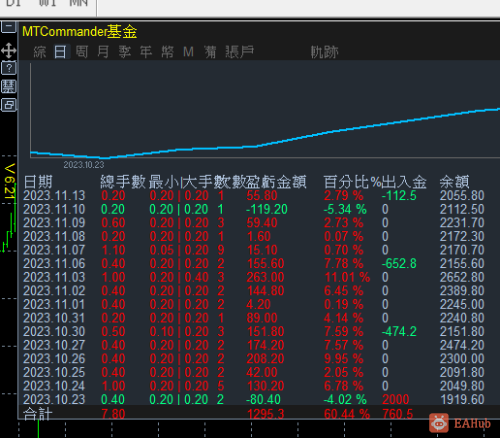Grab the four-arrow move panel icon

tap(9, 51)
